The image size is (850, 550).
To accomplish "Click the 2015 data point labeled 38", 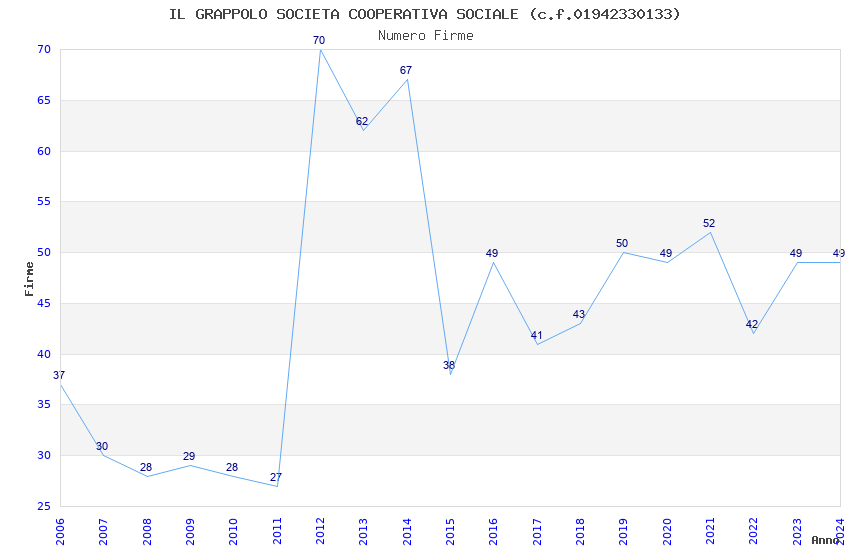I will (x=449, y=365).
